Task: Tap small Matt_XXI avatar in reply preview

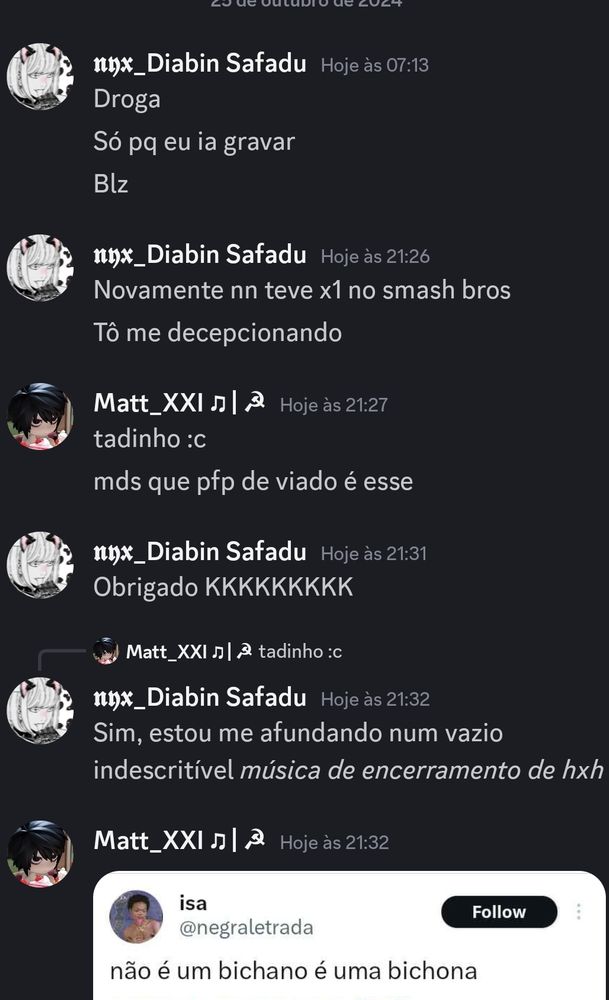Action: [105, 651]
